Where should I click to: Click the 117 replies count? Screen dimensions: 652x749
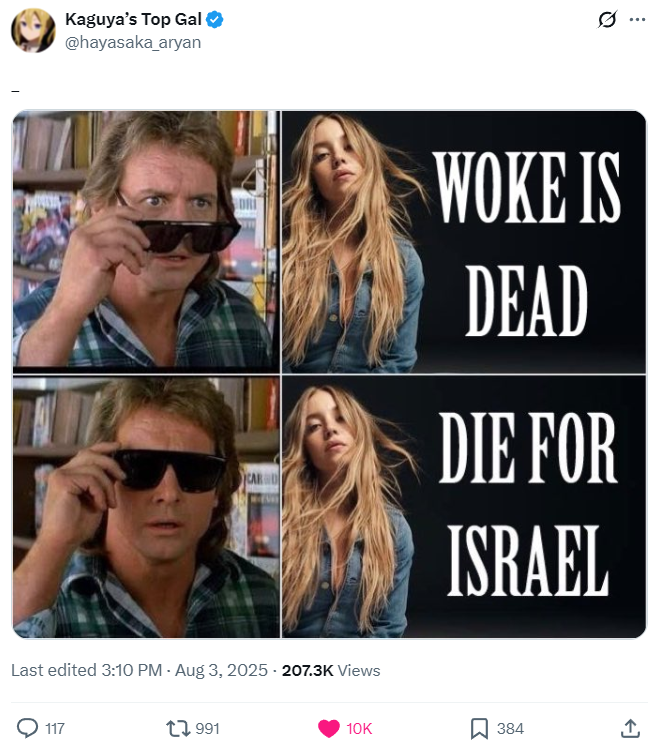(55, 728)
